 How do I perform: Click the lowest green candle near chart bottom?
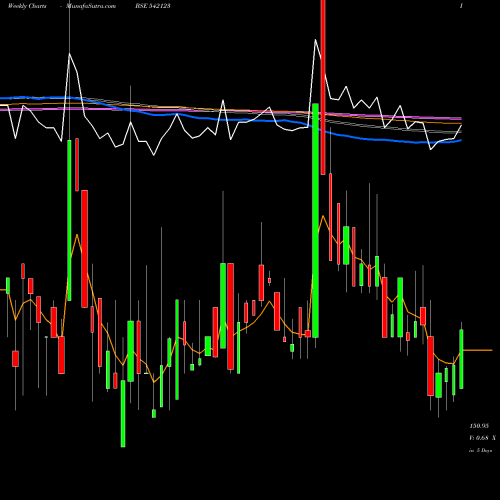[x=123, y=413]
